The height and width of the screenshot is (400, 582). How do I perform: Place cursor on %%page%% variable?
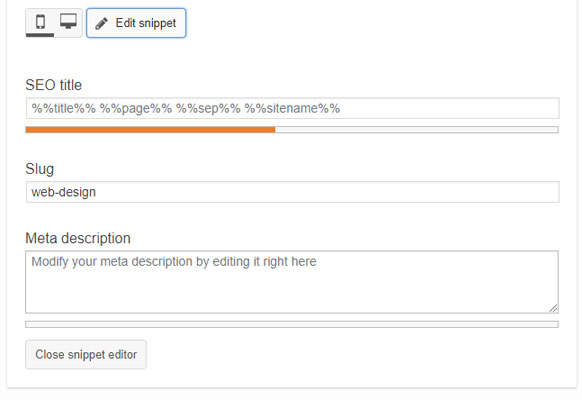(136, 108)
